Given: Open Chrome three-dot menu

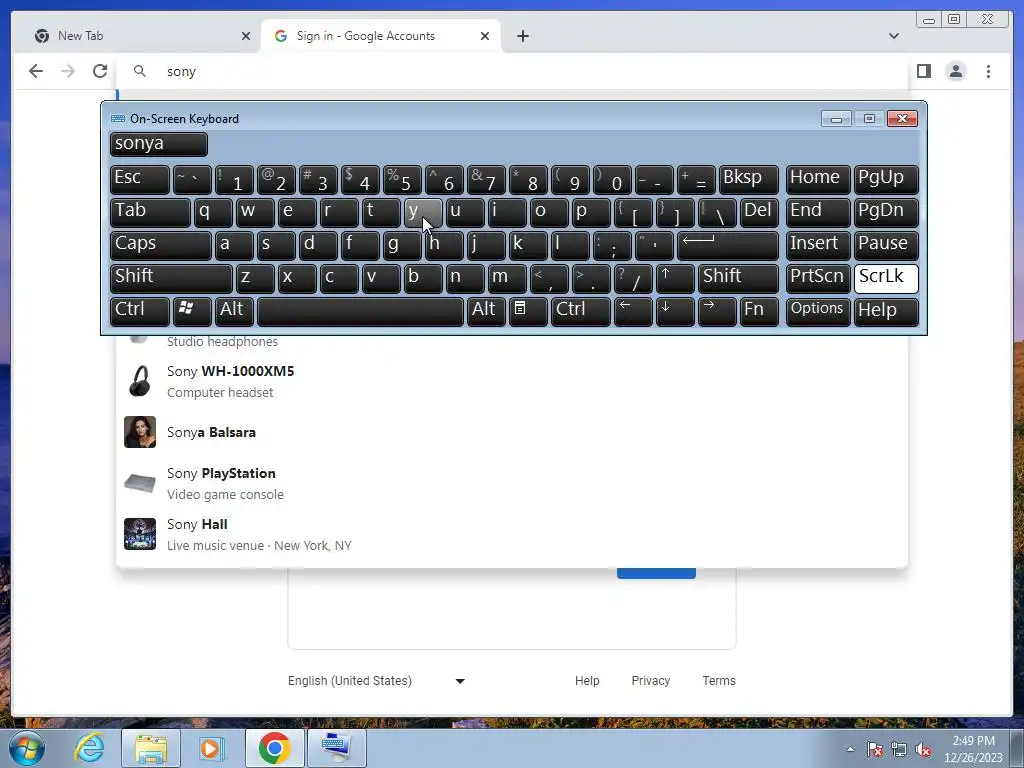Looking at the screenshot, I should coord(988,71).
